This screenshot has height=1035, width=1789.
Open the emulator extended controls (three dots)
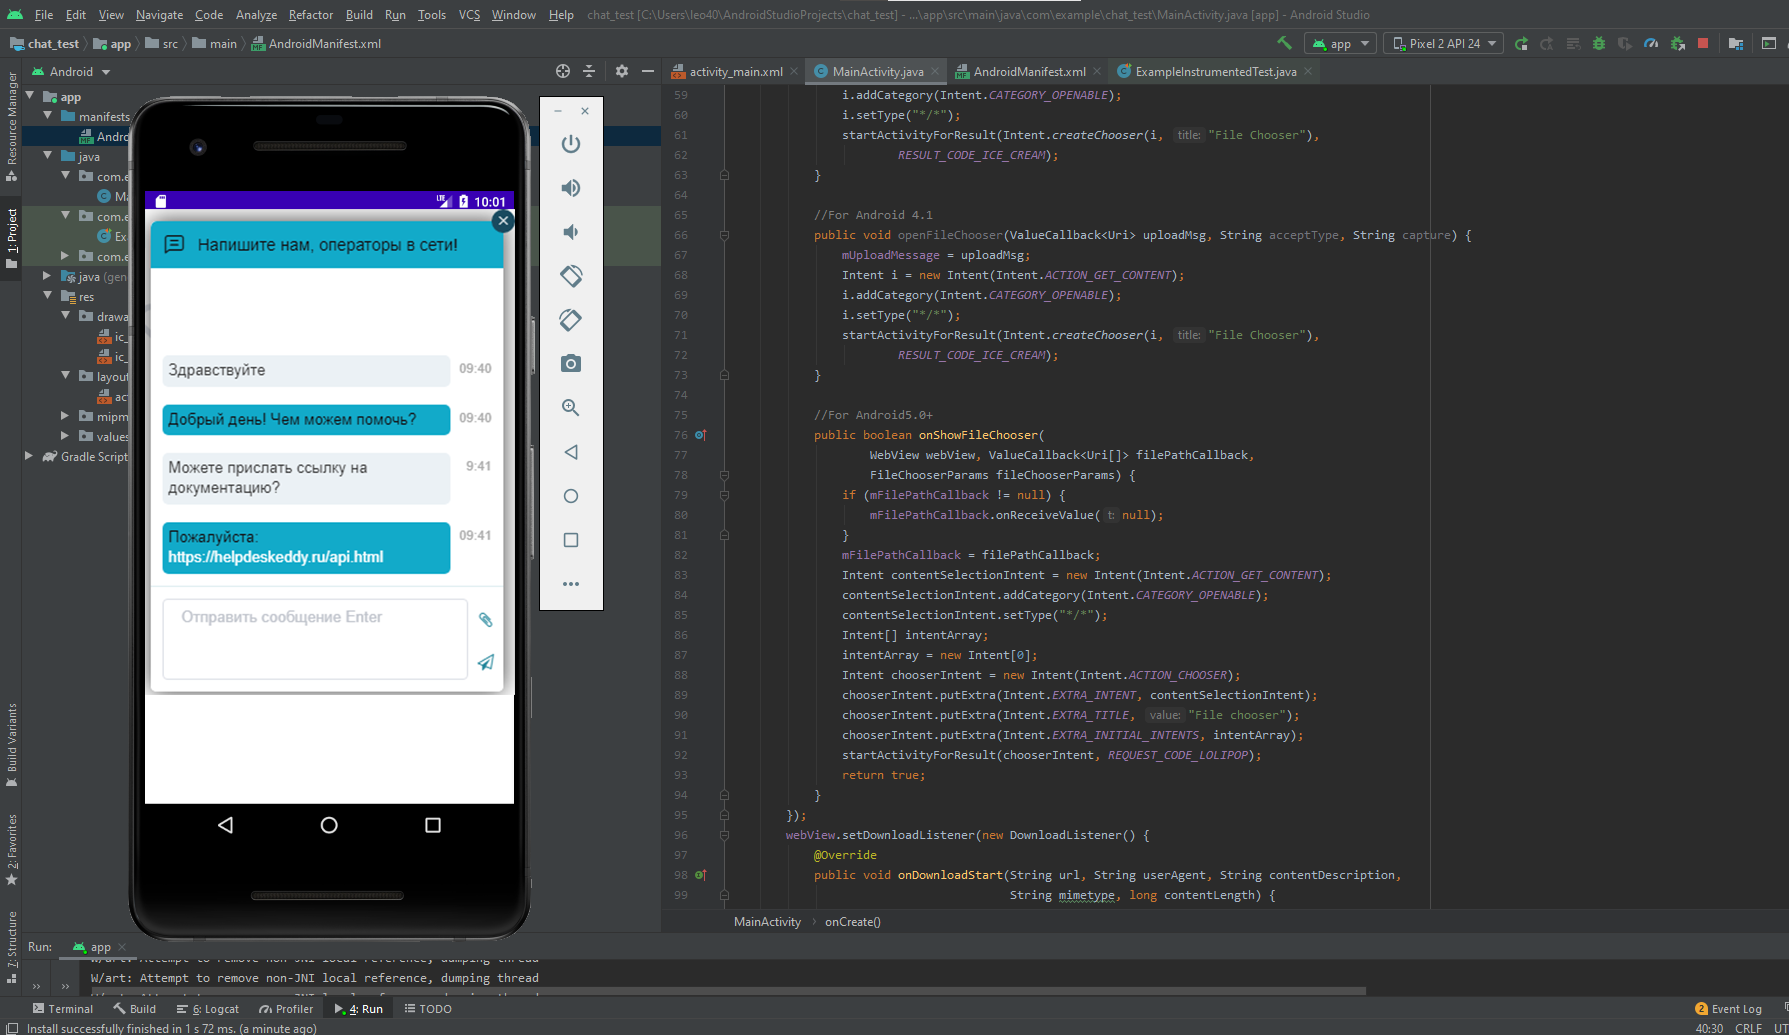pyautogui.click(x=571, y=584)
